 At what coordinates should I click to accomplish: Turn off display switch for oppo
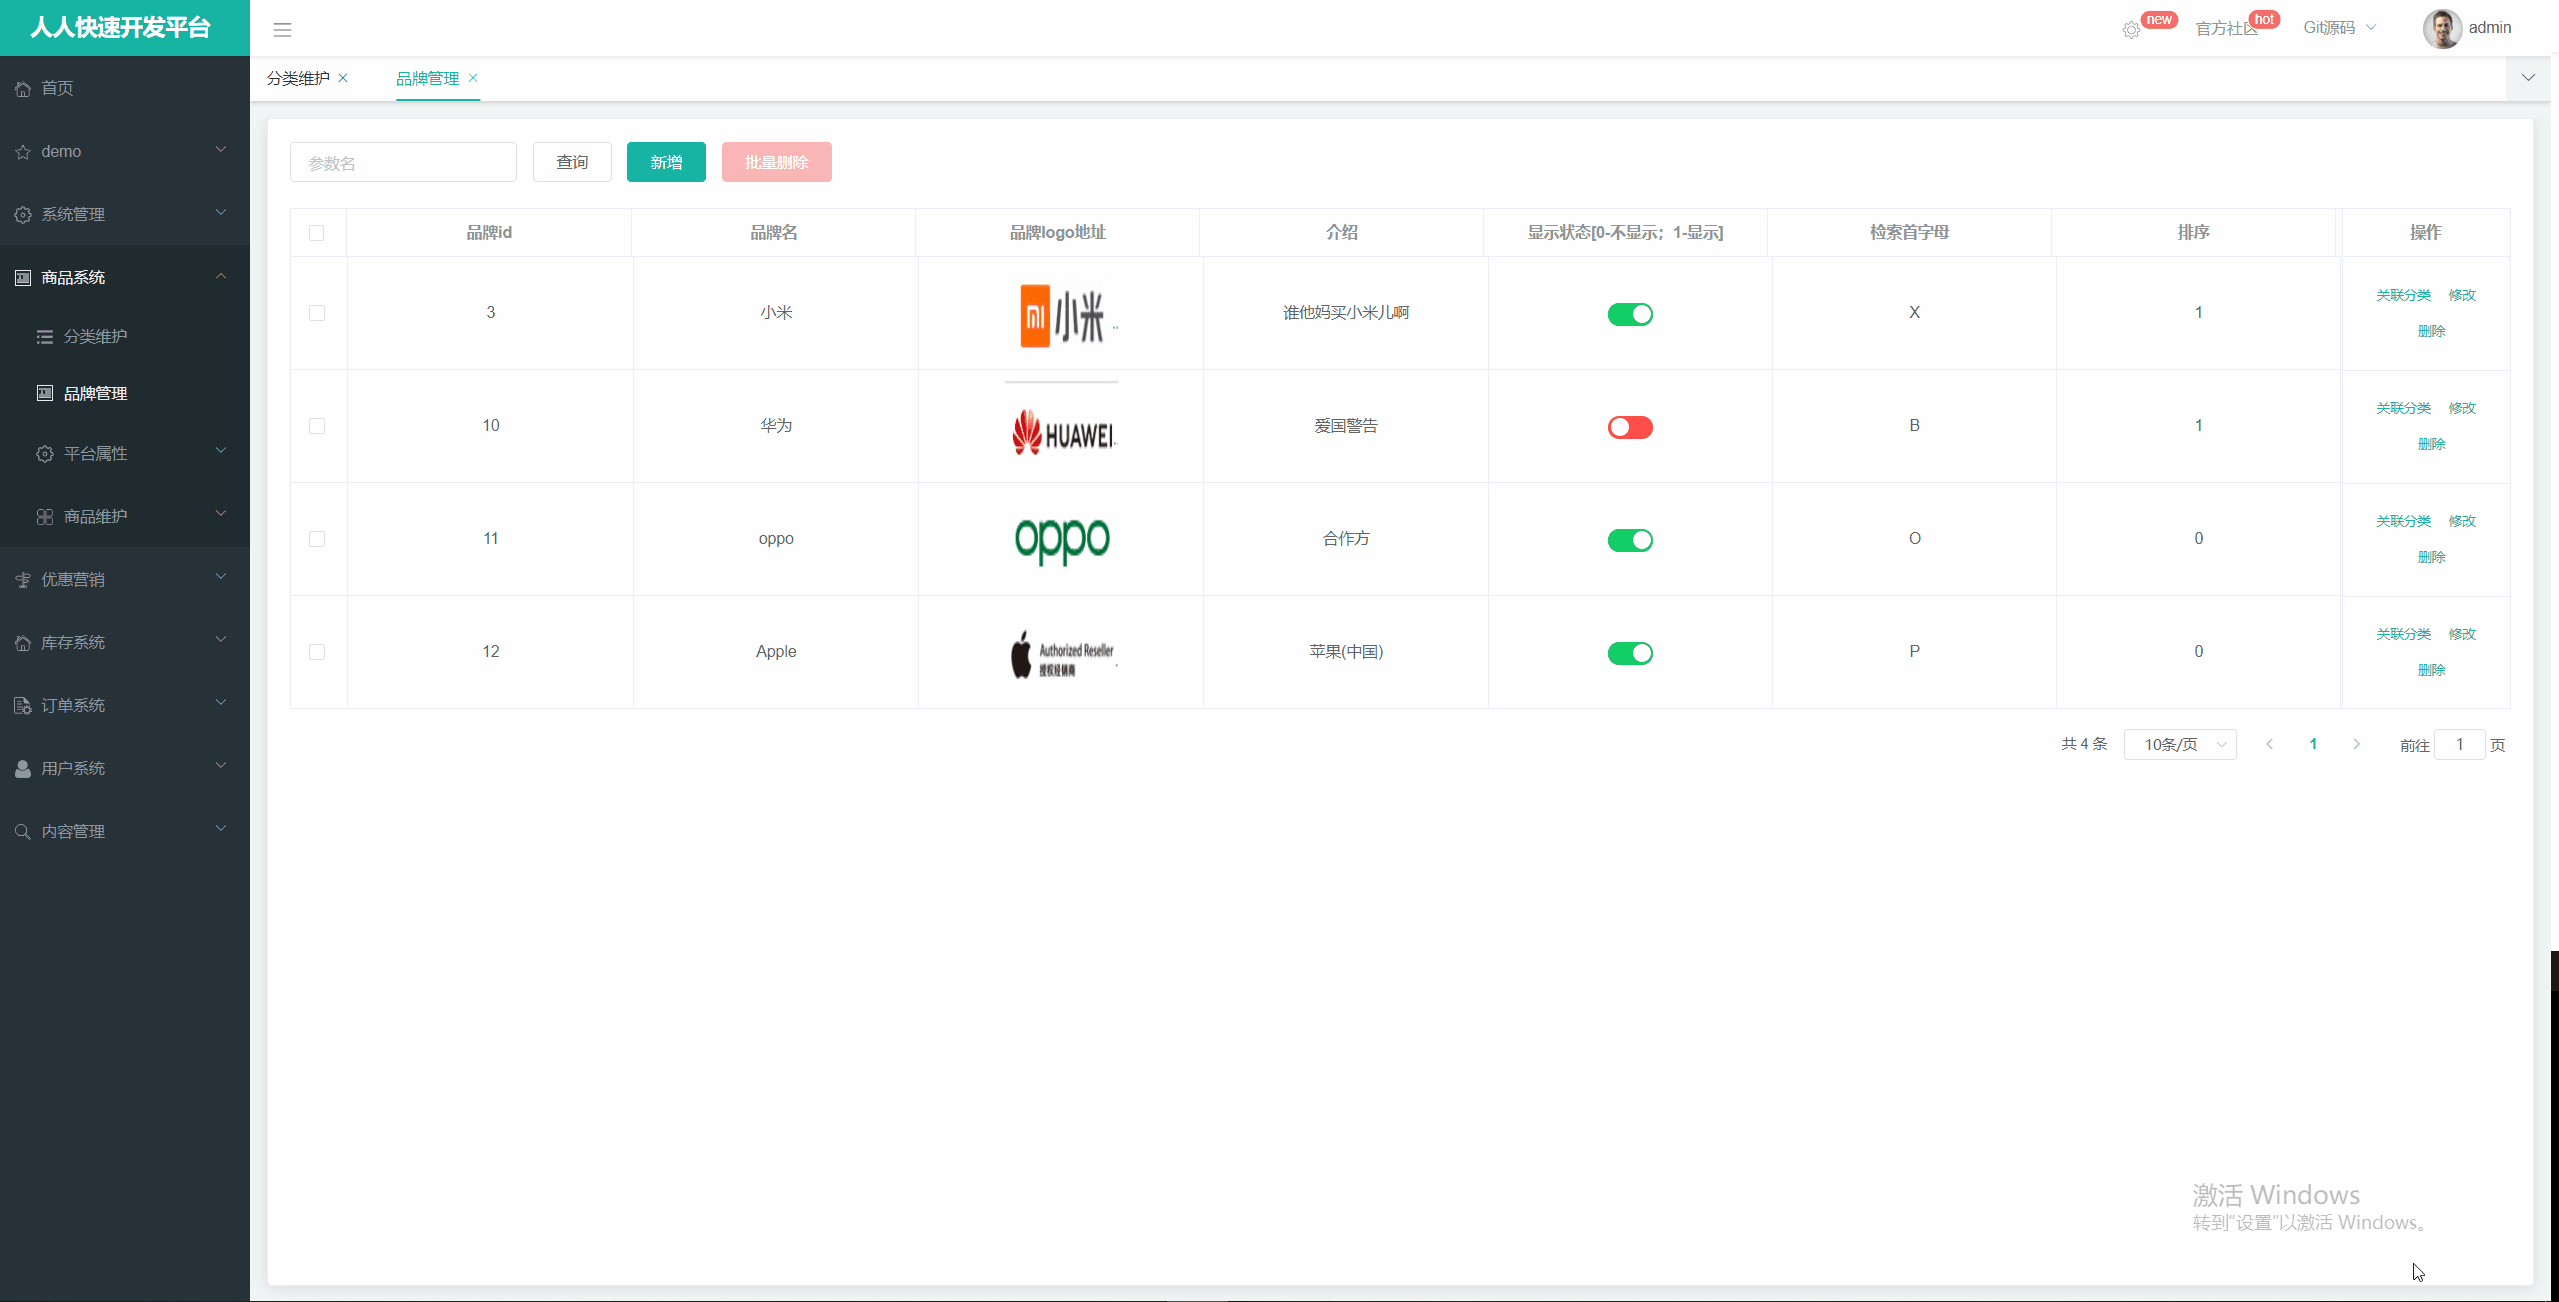coord(1629,540)
